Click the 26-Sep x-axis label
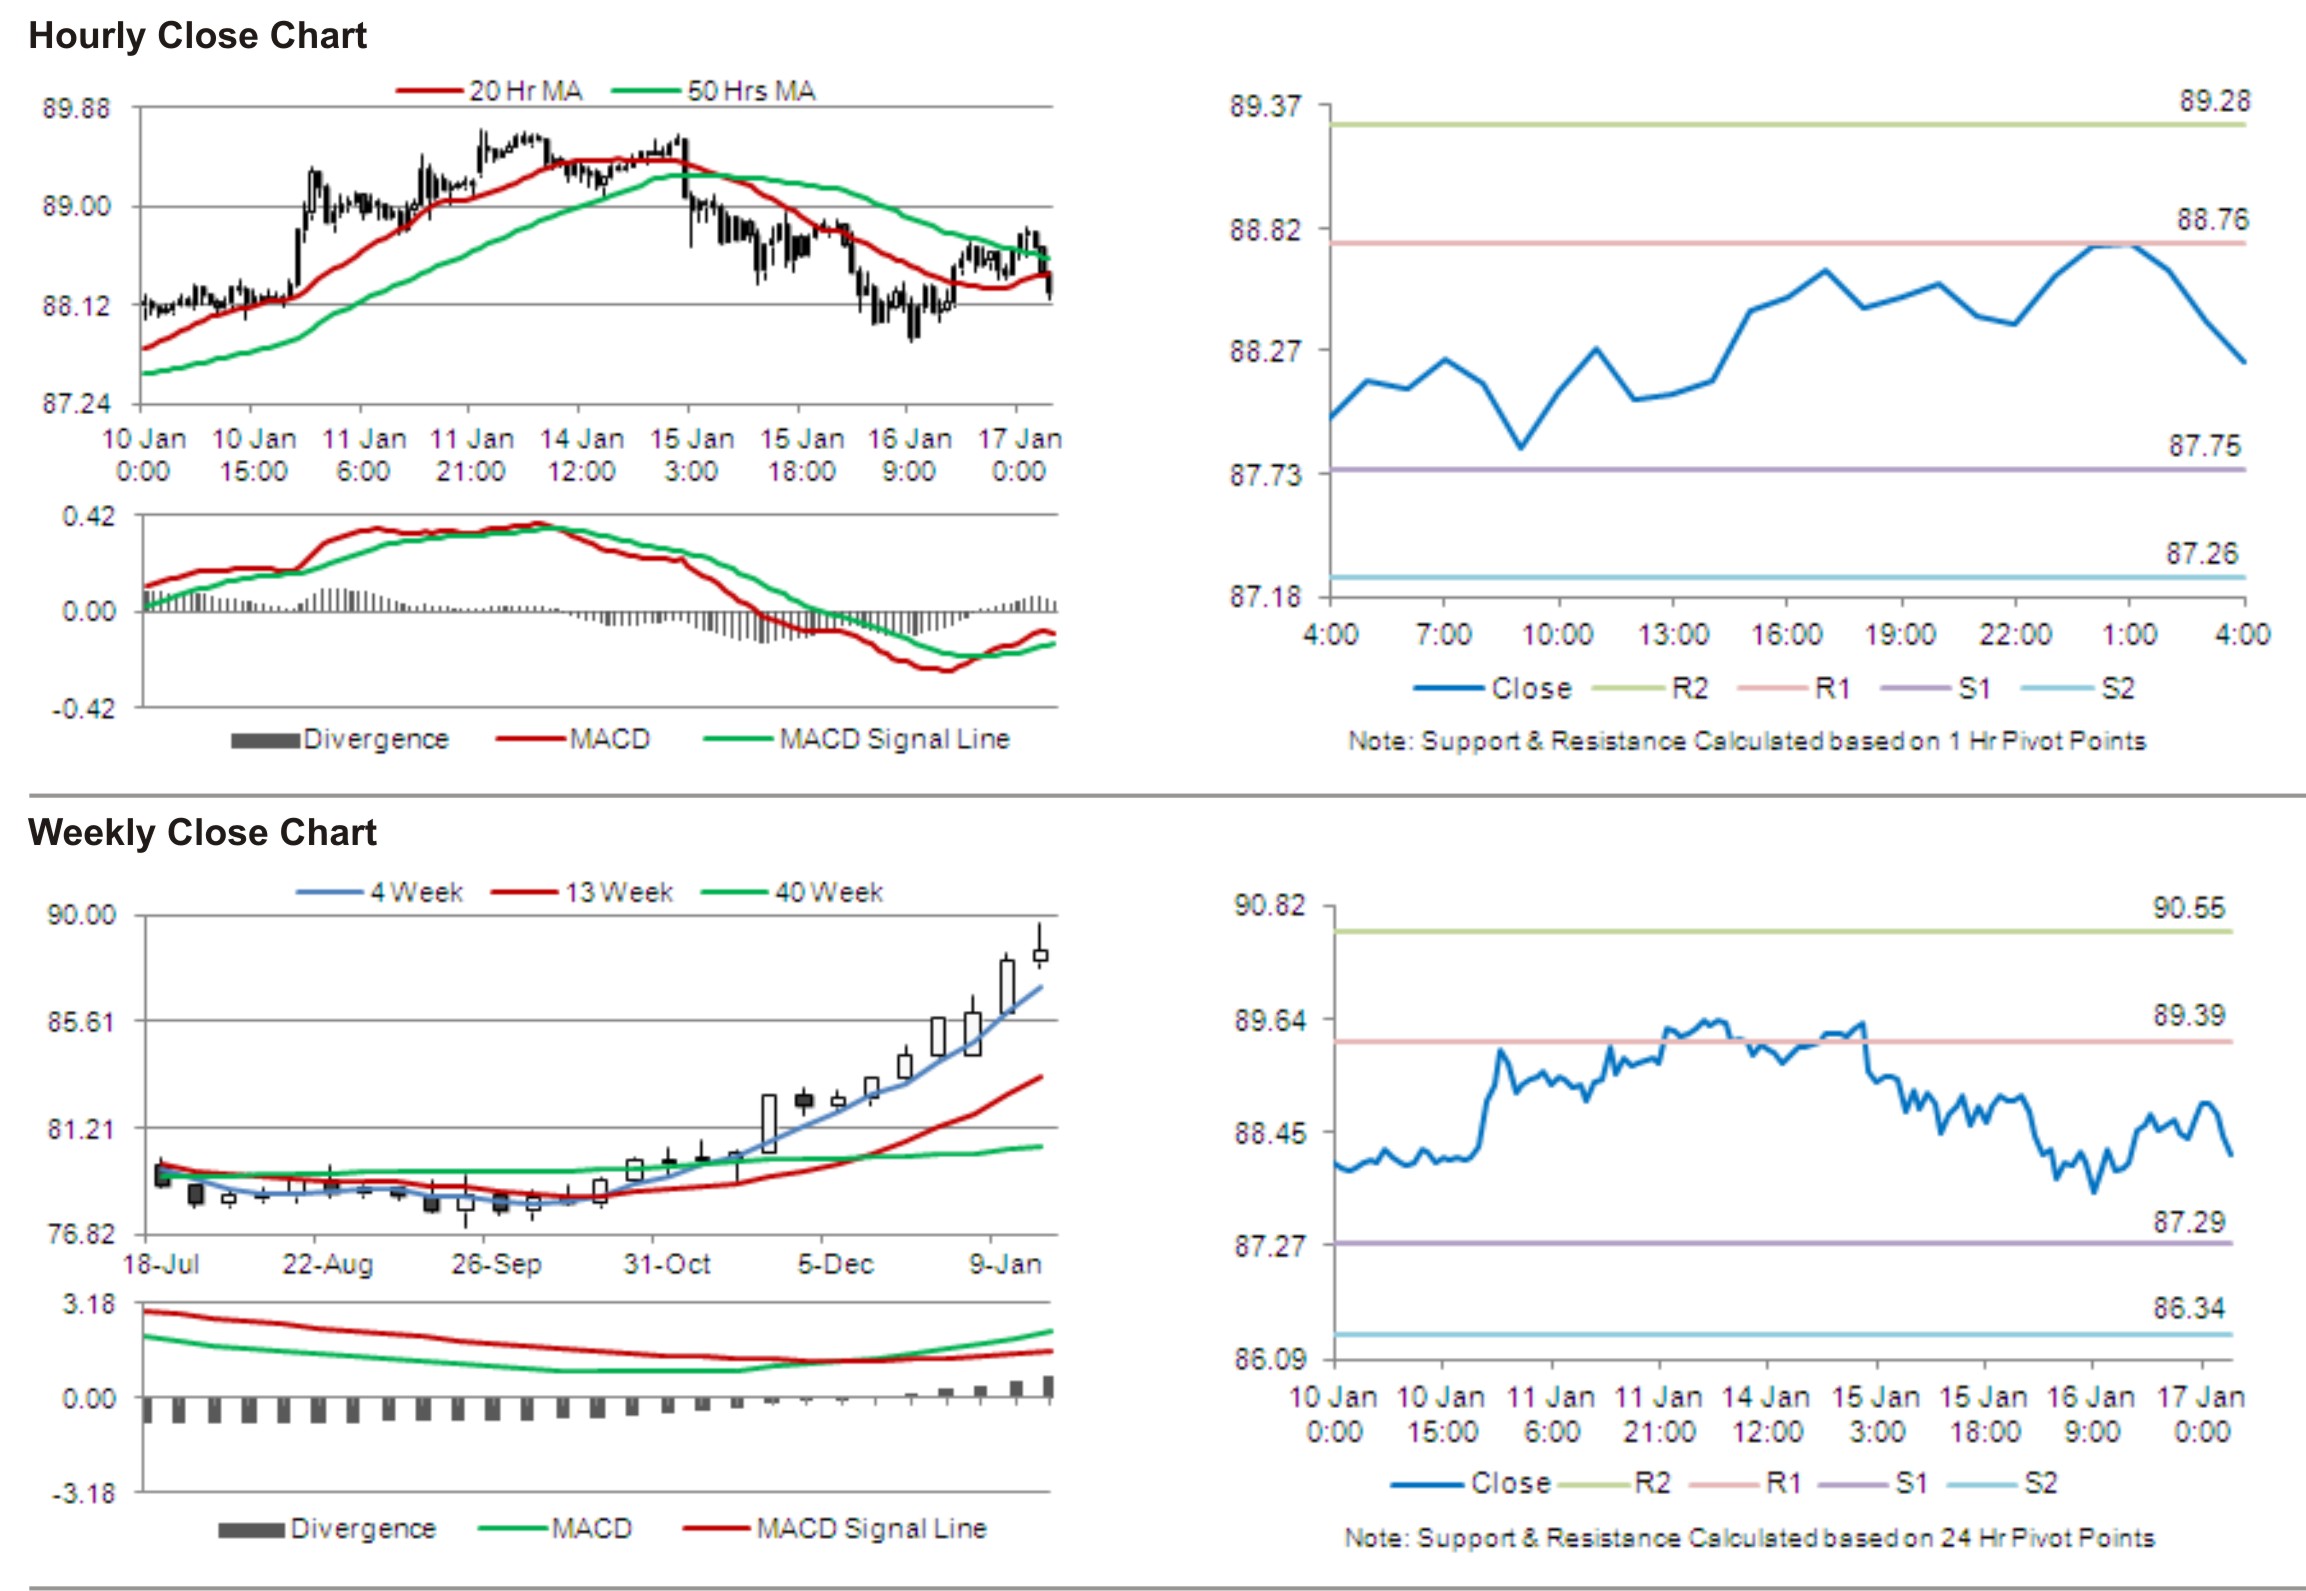The image size is (2306, 1591). point(496,1264)
